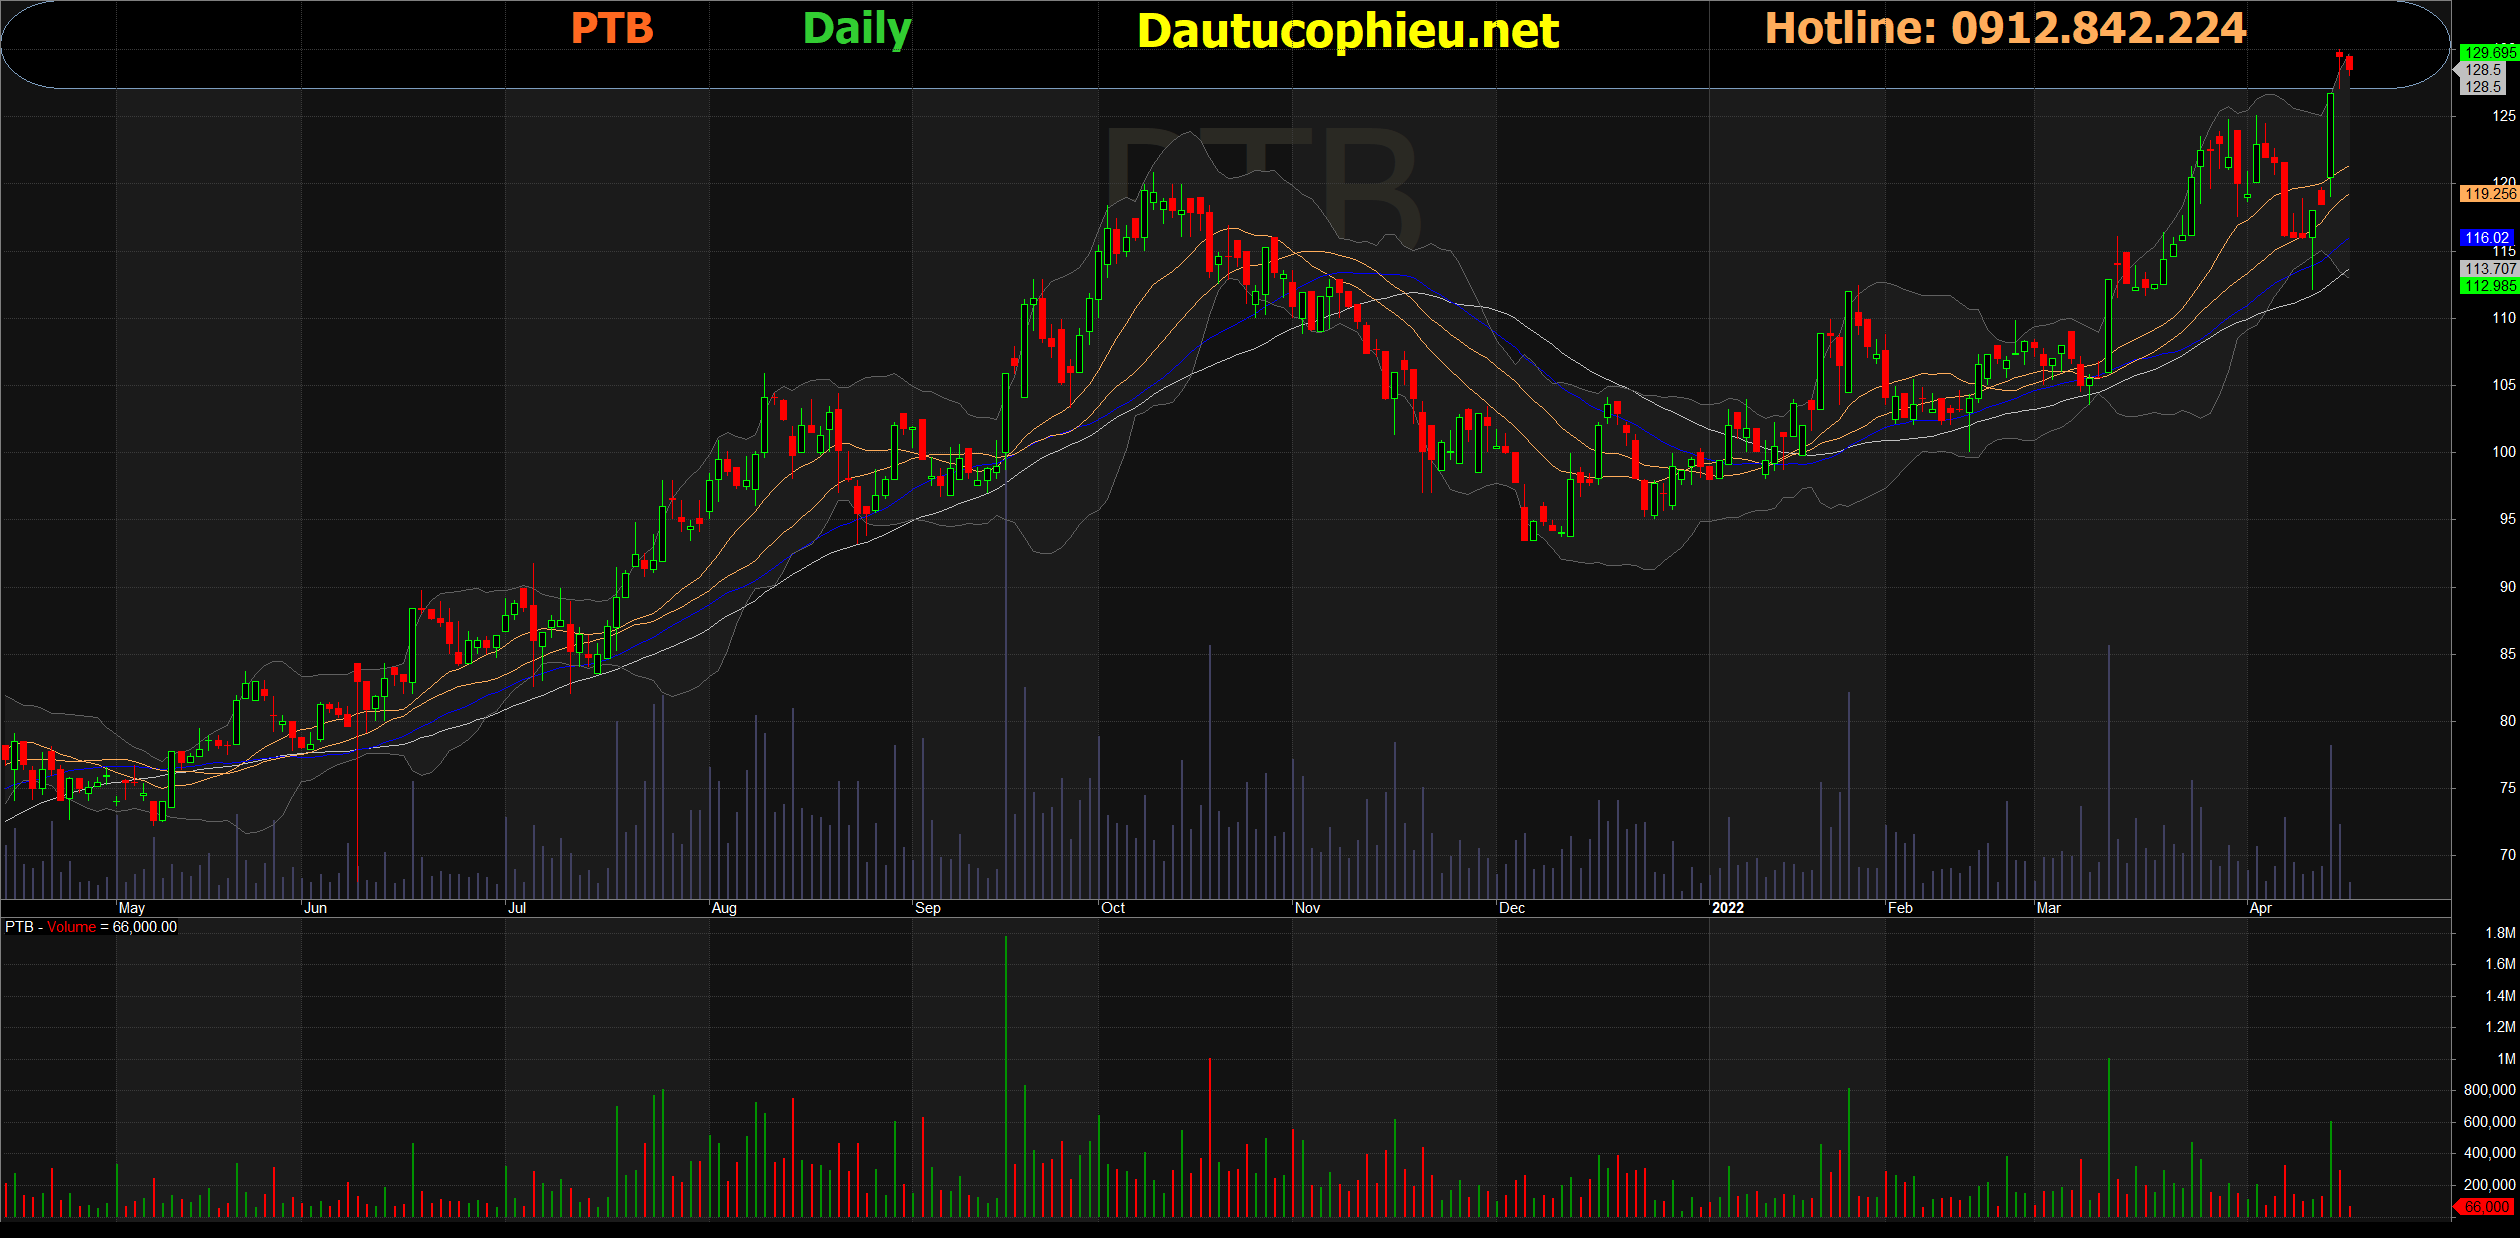Image resolution: width=2520 pixels, height=1238 pixels.
Task: Click the red 66,000 volume tag
Action: click(2486, 1207)
